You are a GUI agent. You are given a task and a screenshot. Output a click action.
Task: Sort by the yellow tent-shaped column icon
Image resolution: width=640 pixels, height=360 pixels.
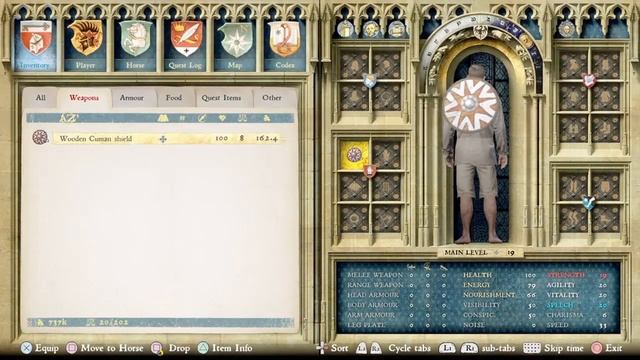[x=163, y=118]
